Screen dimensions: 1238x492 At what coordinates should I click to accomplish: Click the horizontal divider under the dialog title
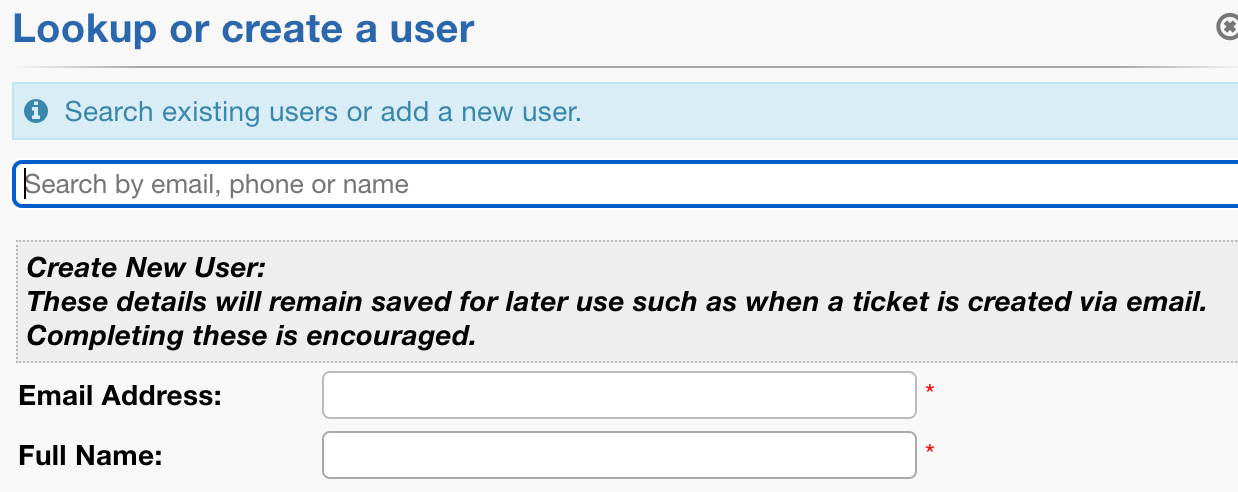620,68
